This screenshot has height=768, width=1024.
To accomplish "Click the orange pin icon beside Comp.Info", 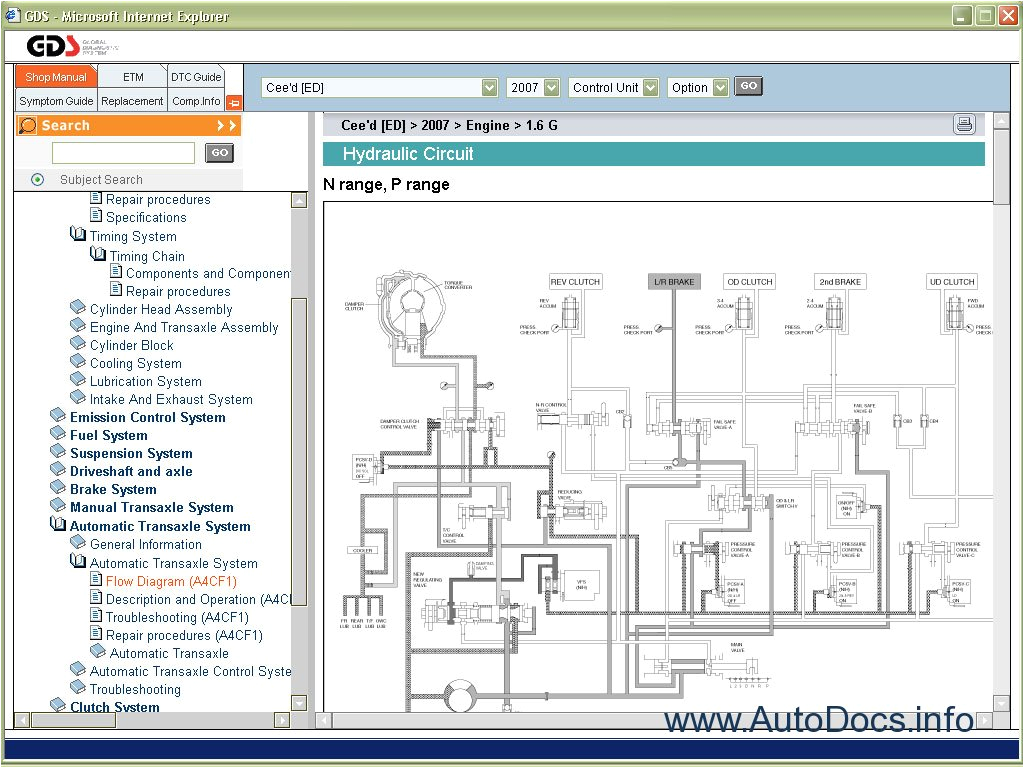I will pyautogui.click(x=233, y=102).
